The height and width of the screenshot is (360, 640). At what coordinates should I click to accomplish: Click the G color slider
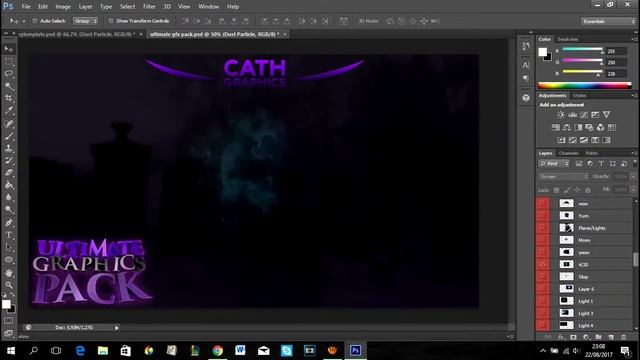583,61
